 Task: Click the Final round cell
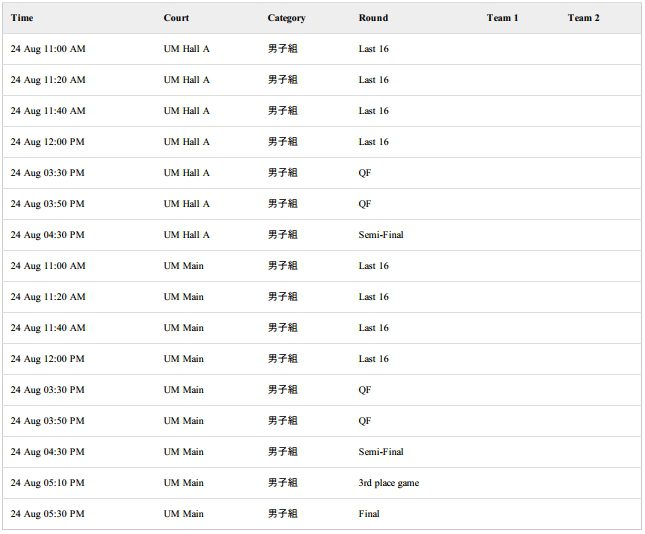click(x=369, y=514)
